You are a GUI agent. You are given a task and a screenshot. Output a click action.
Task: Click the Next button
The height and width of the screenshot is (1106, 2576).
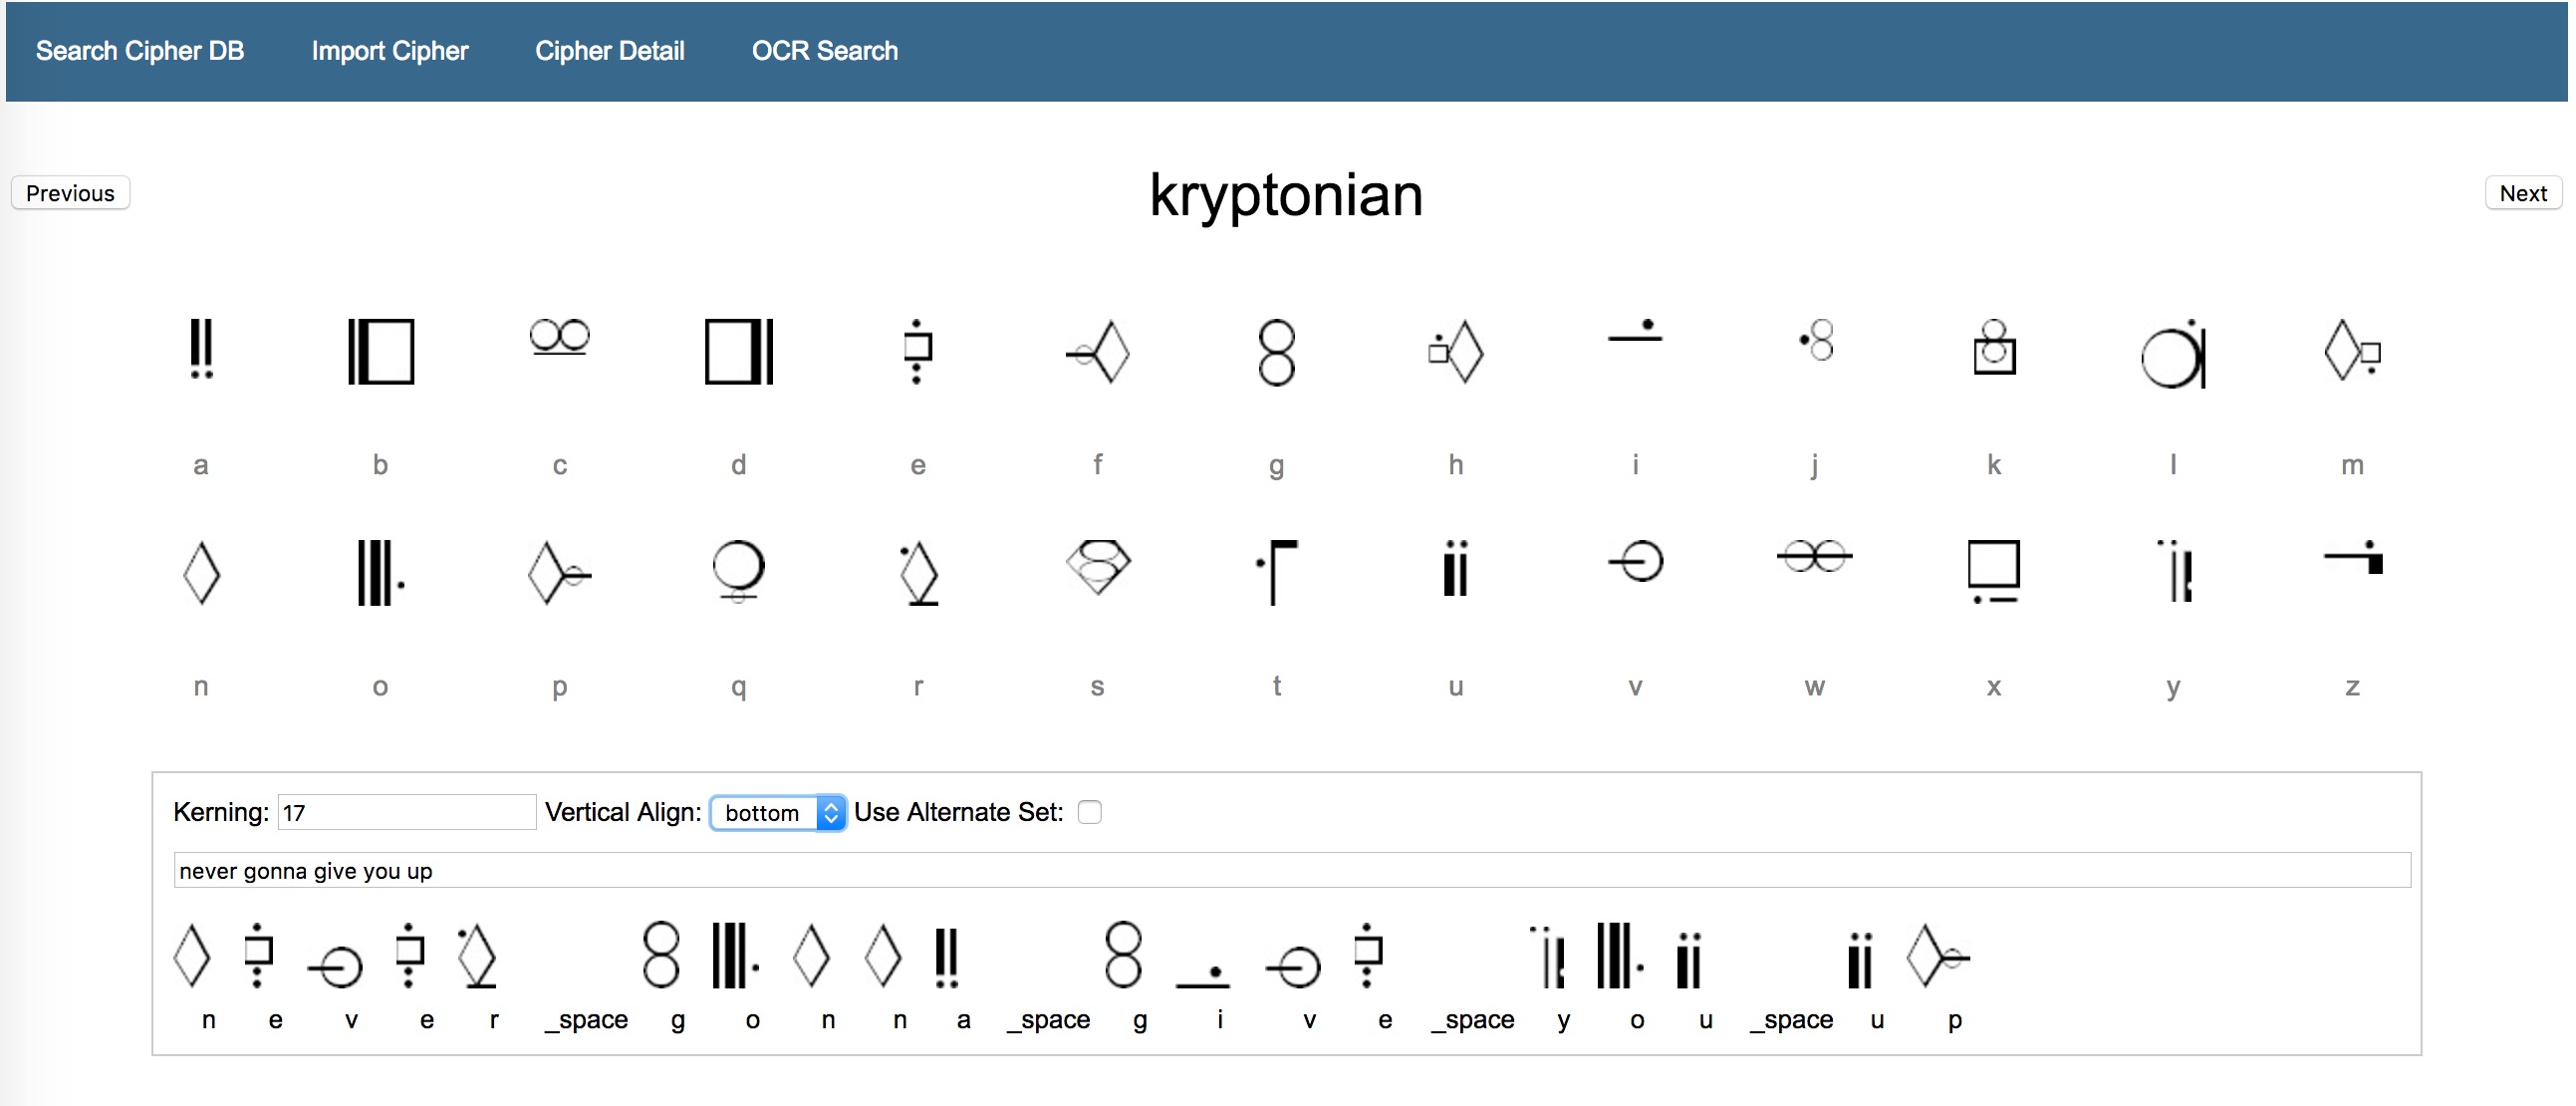click(x=2522, y=193)
